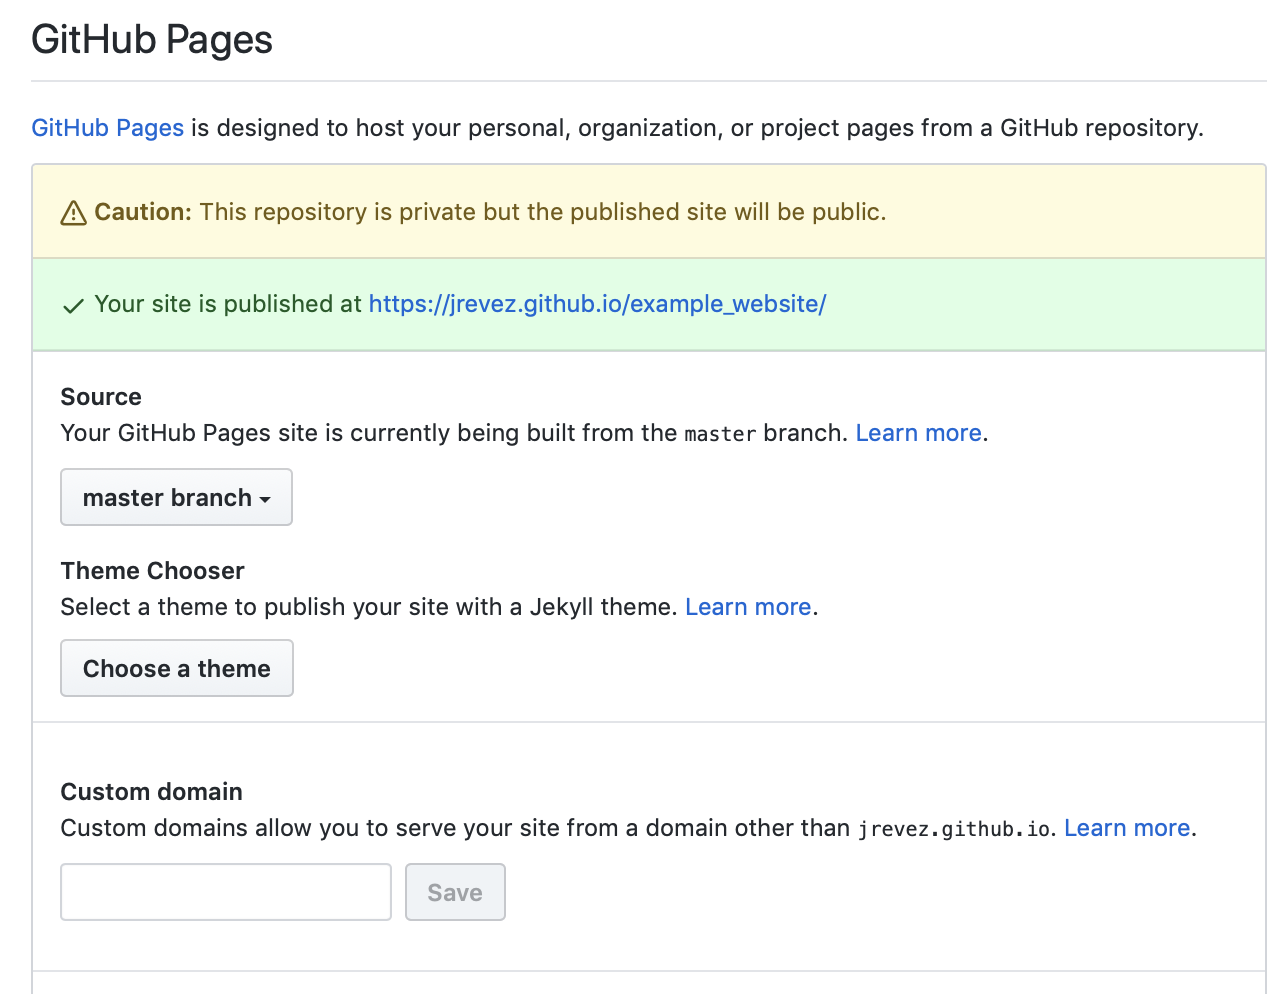Click the Source section heading
The image size is (1282, 994).
(101, 397)
